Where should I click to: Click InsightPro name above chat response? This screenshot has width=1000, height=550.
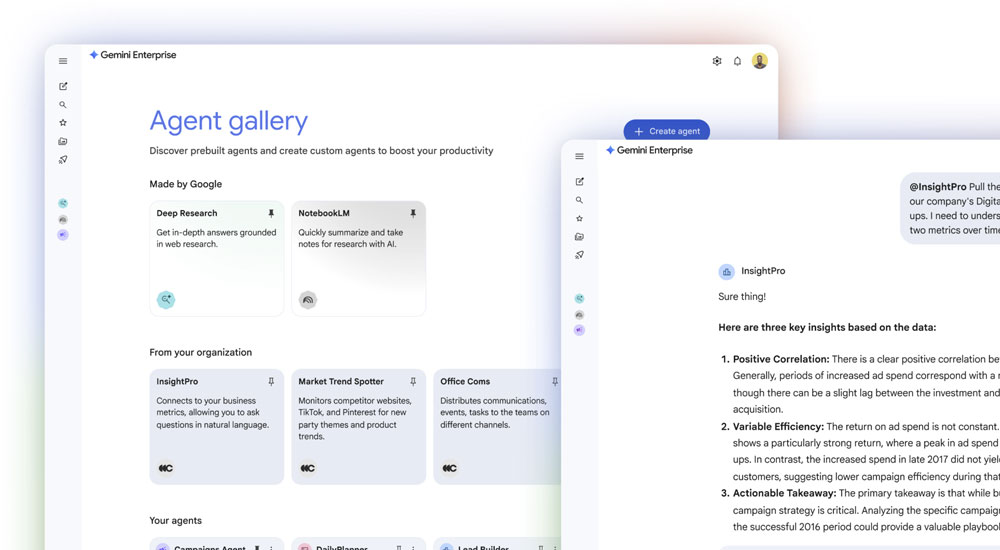763,271
